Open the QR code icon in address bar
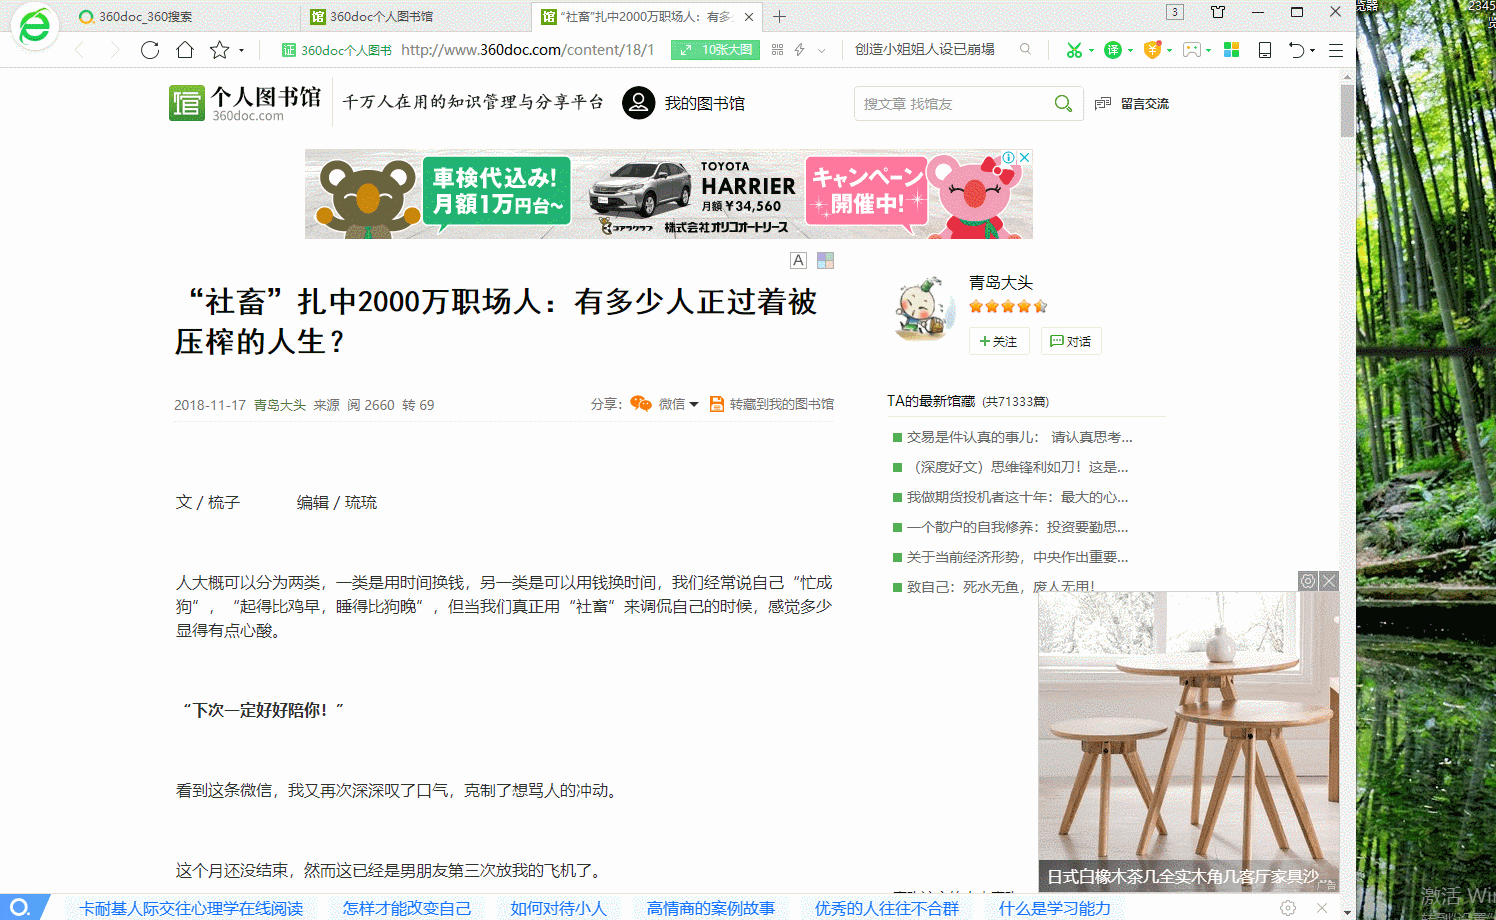 tap(777, 50)
